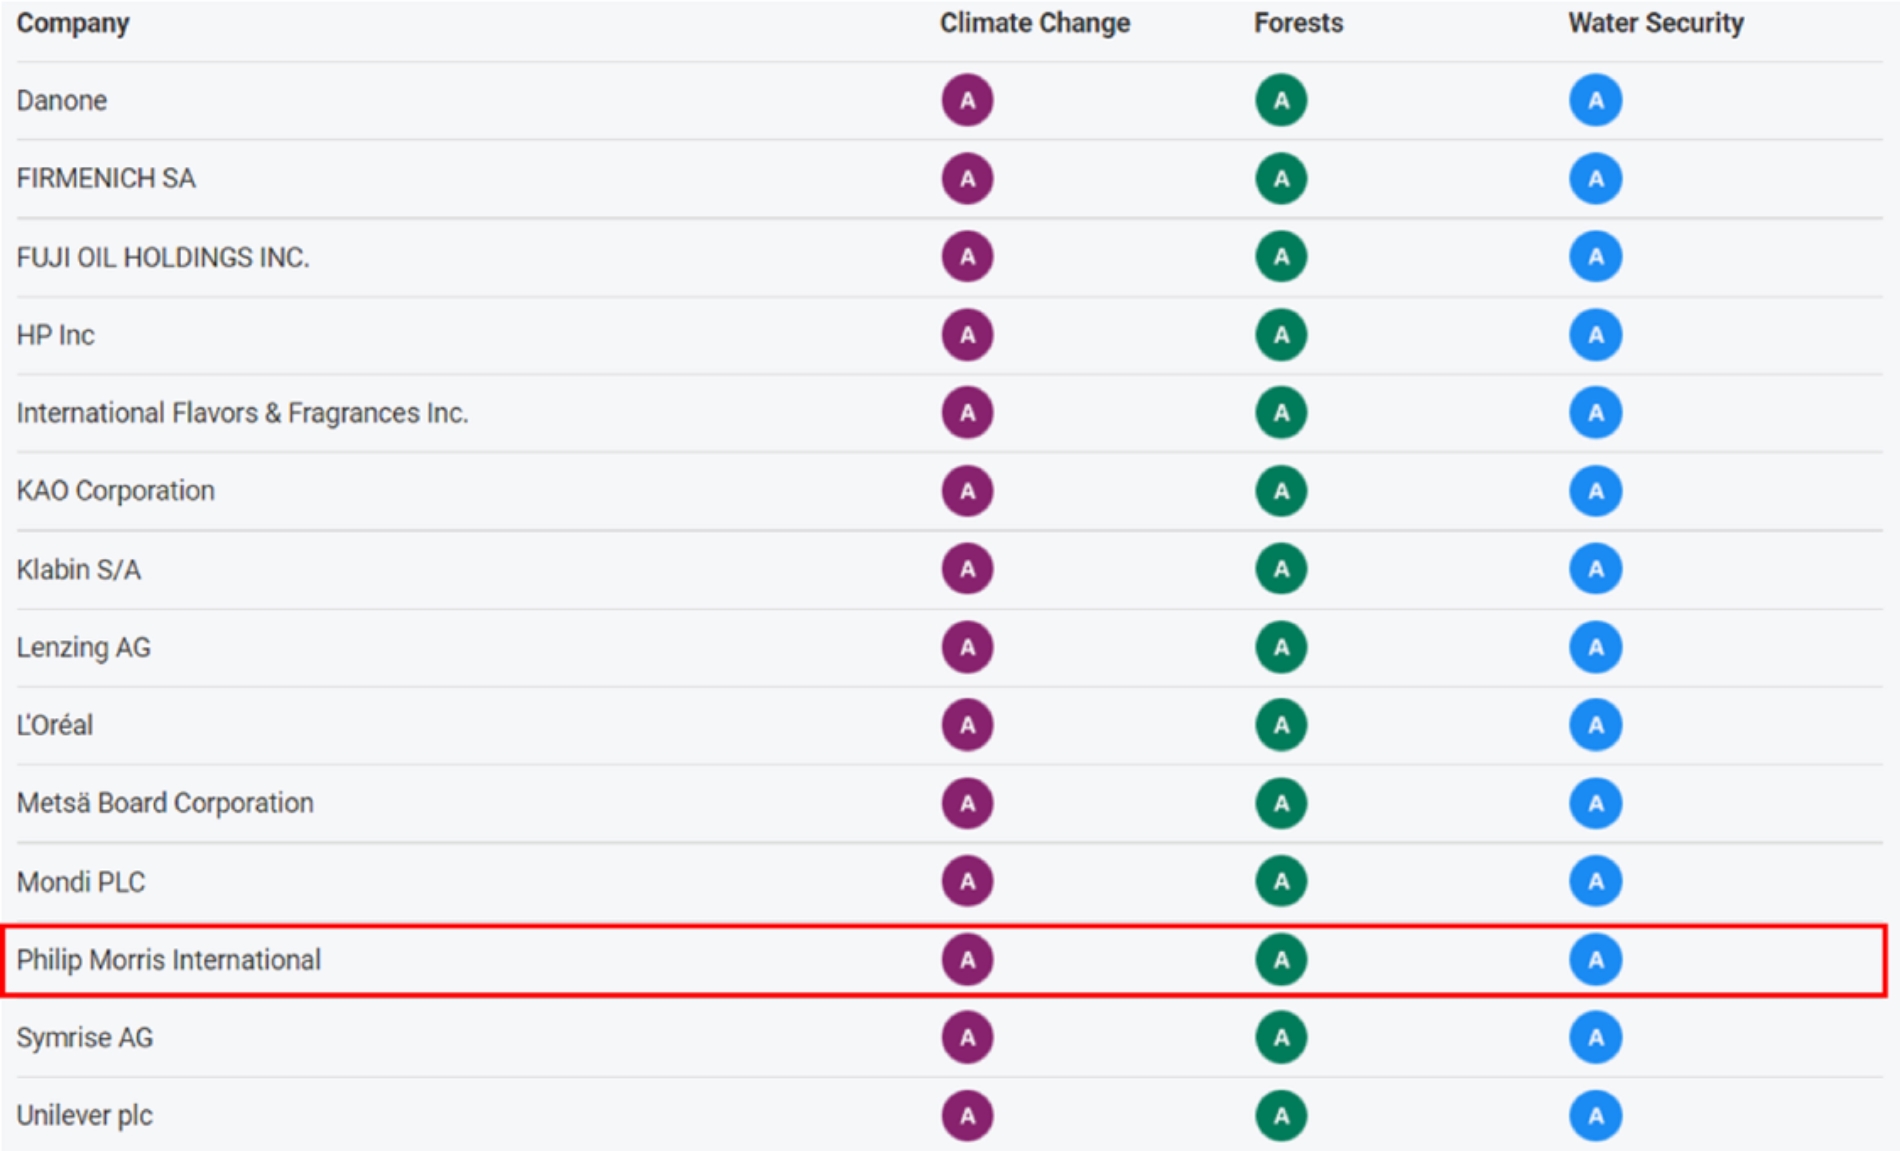Image resolution: width=1900 pixels, height=1151 pixels.
Task: Click Lenzing AG's blue Water Security badge
Action: [1595, 647]
